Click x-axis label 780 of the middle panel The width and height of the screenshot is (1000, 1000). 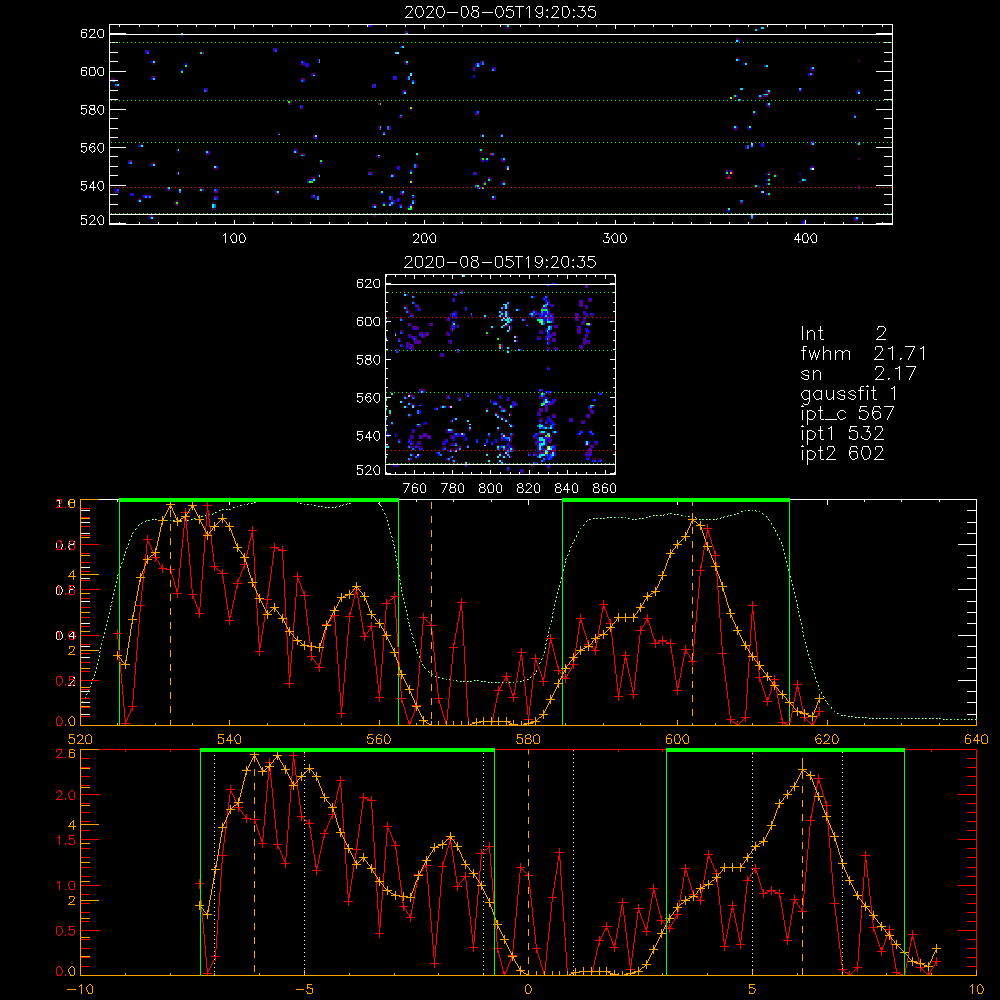(x=453, y=489)
